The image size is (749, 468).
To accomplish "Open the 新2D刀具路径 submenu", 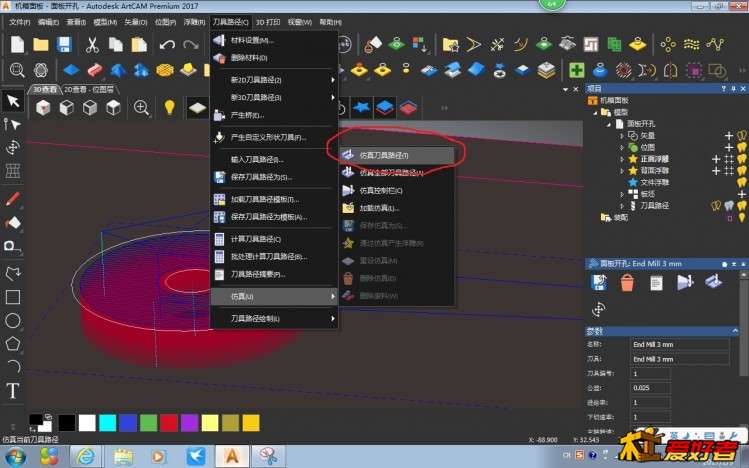I will coord(275,80).
